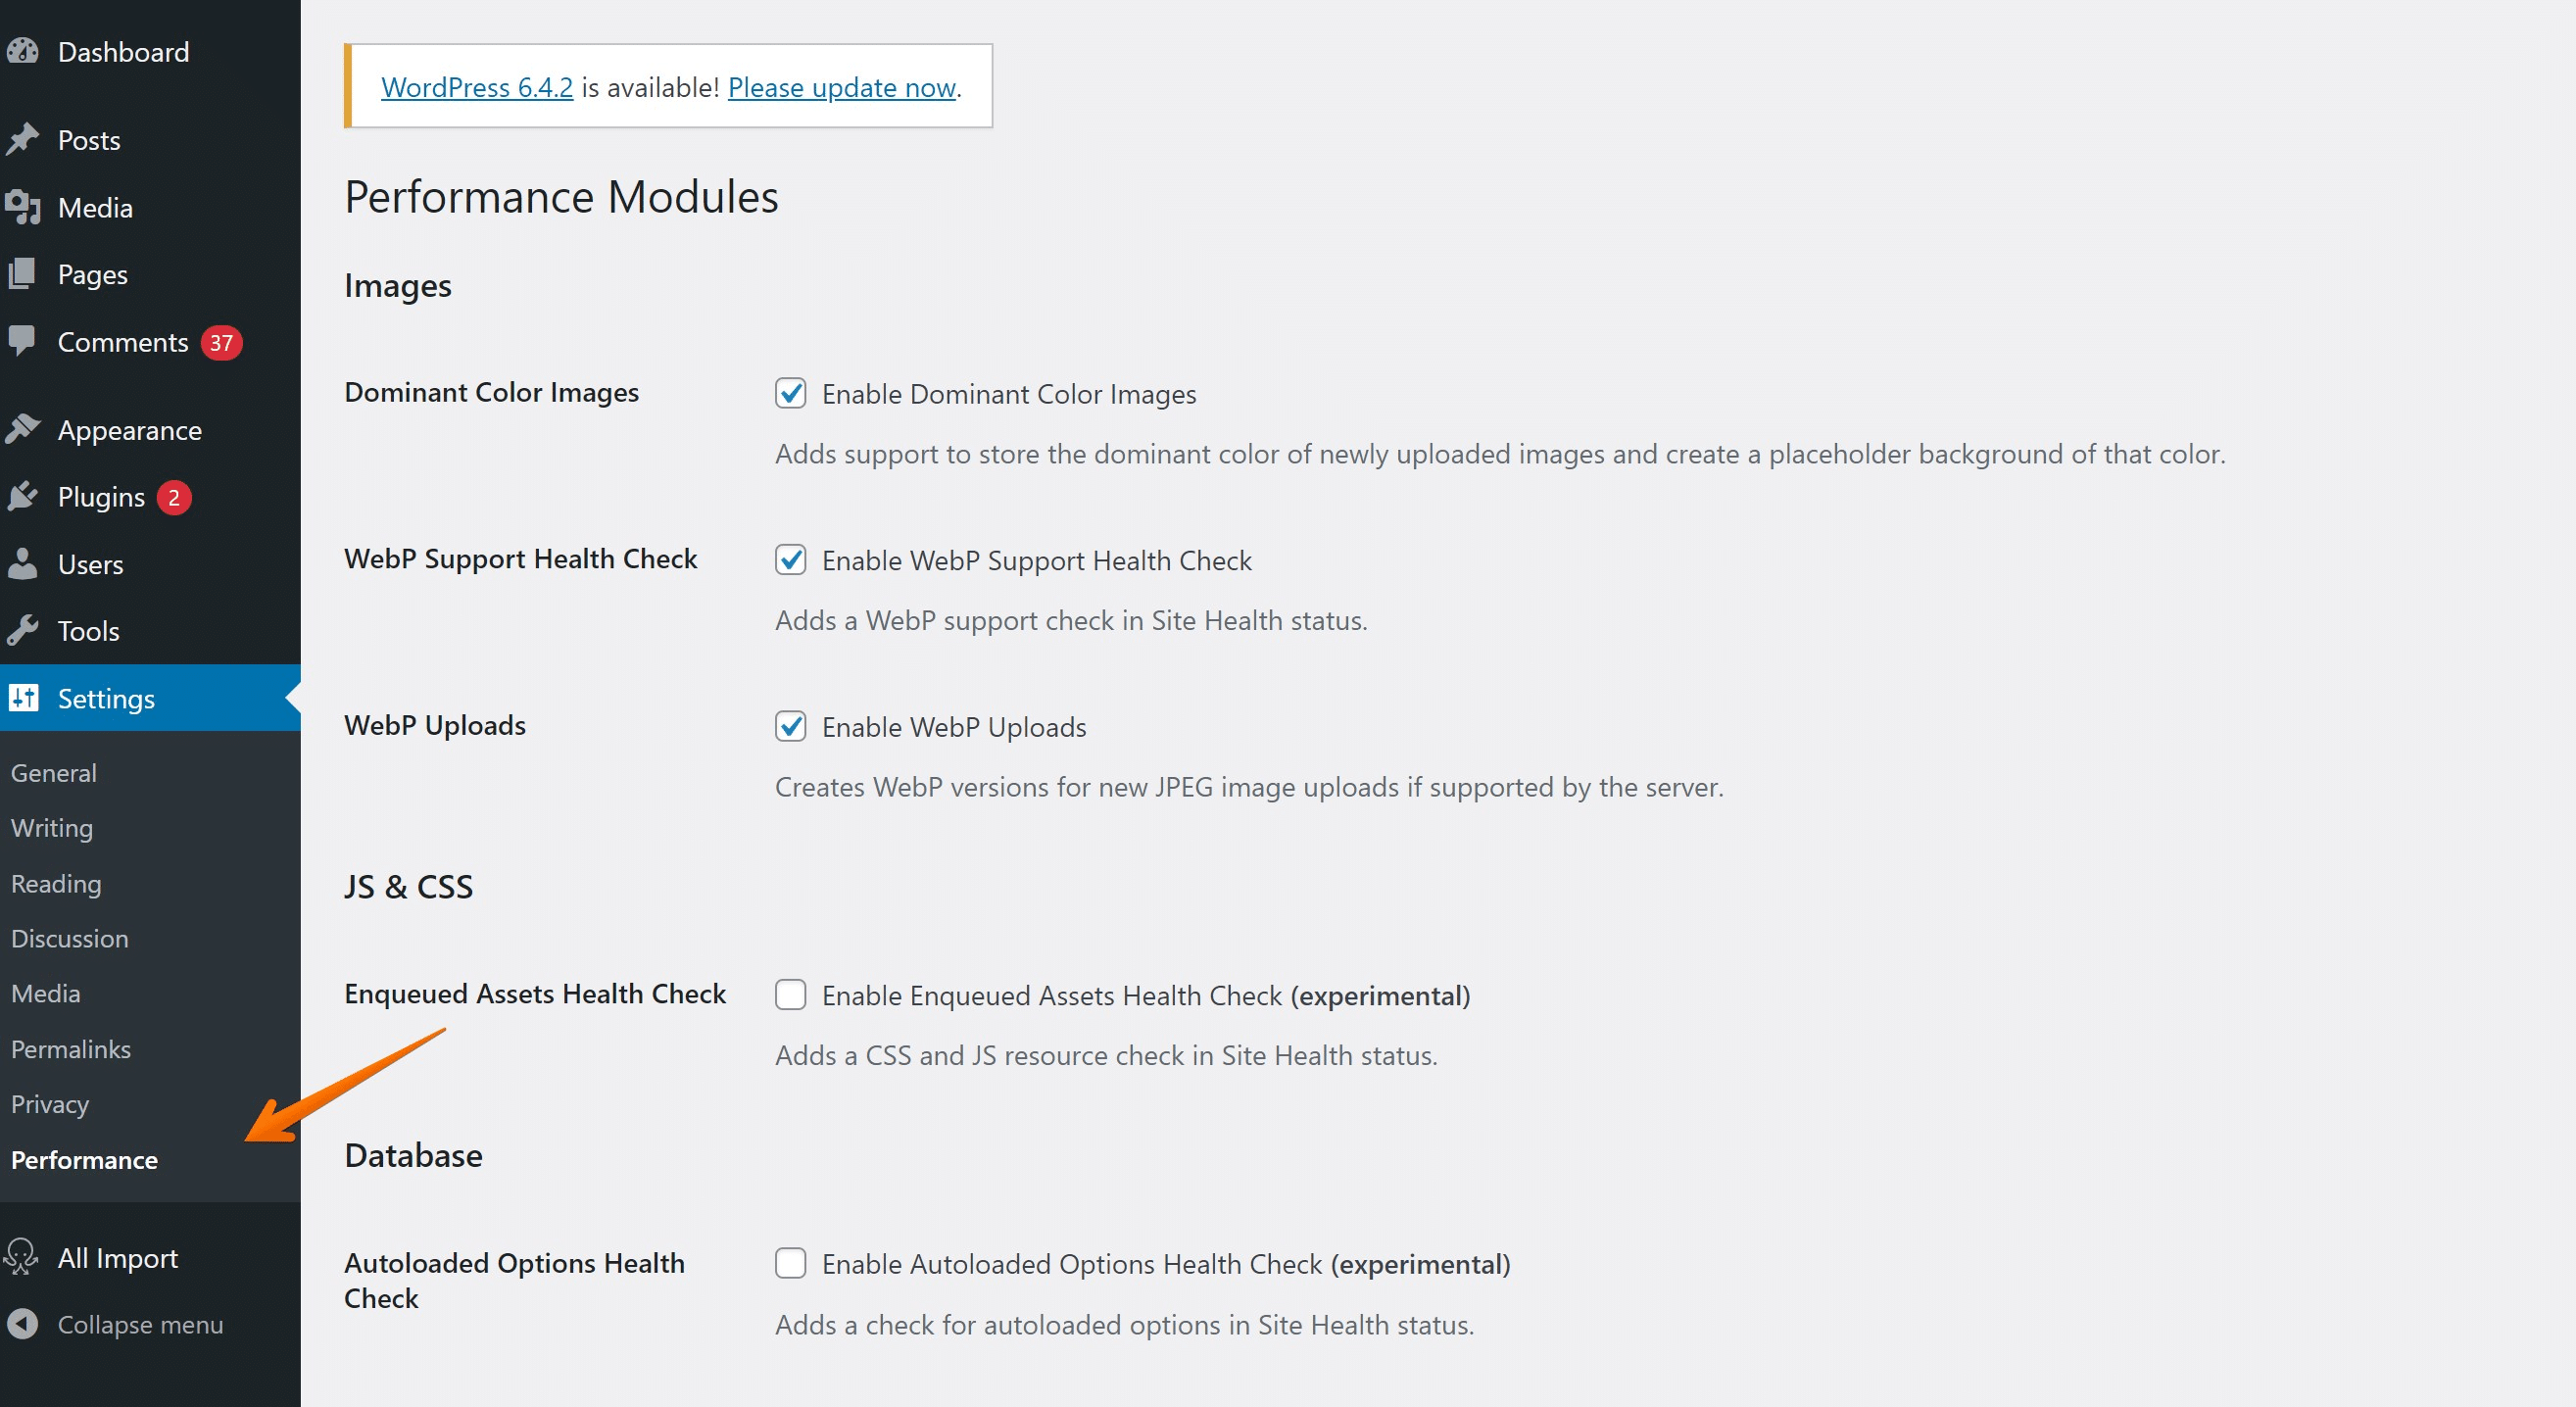This screenshot has height=1407, width=2576.
Task: Switch to the Permalinks settings page
Action: pyautogui.click(x=70, y=1049)
